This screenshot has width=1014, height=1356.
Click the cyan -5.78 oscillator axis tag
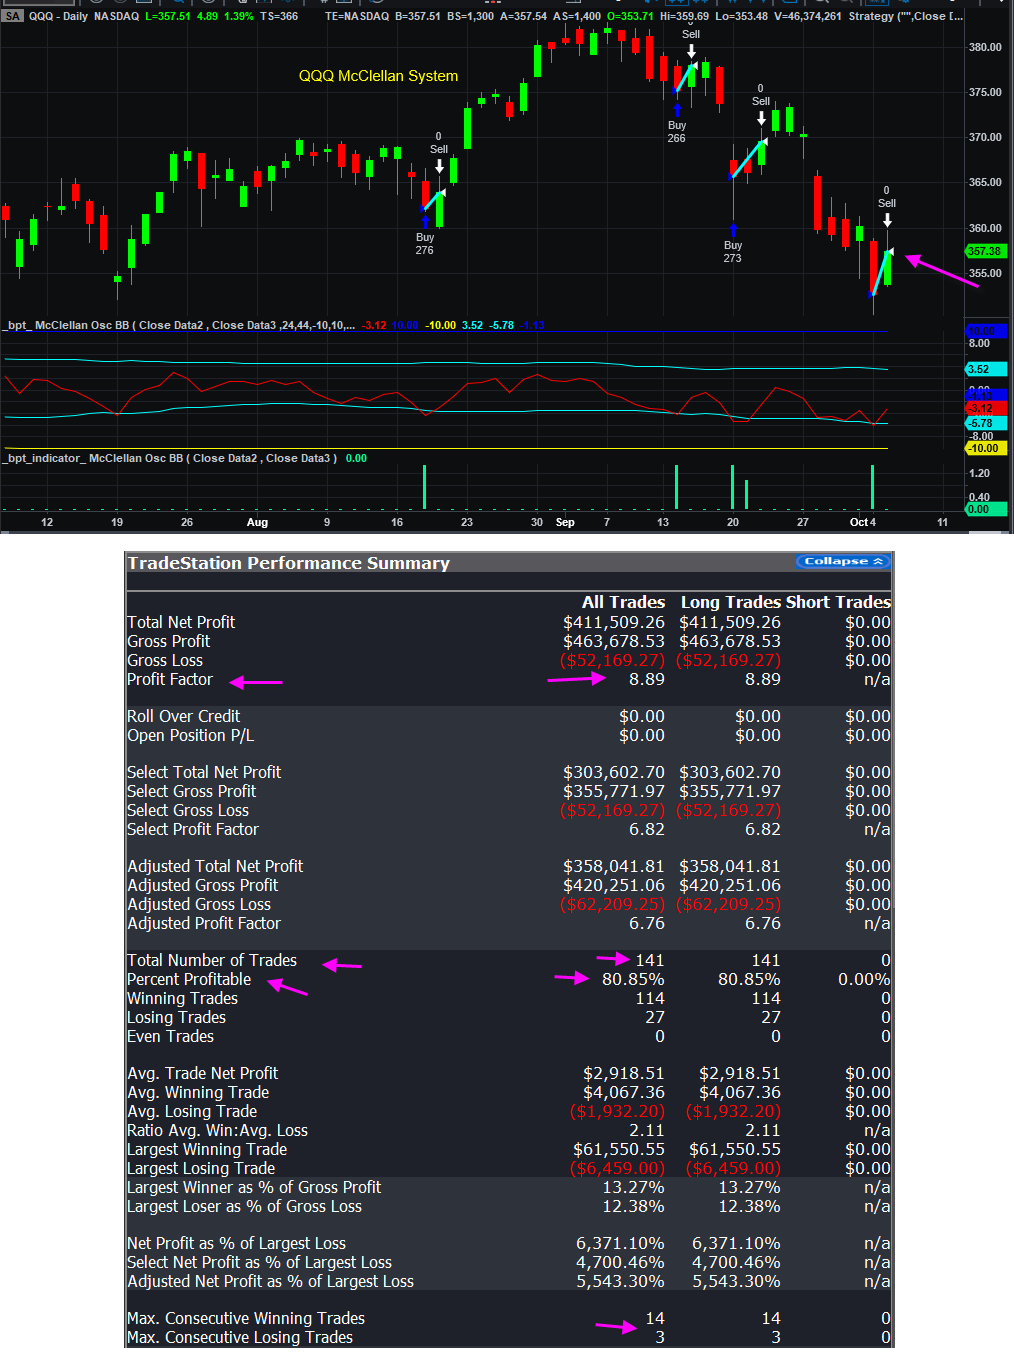[x=985, y=423]
